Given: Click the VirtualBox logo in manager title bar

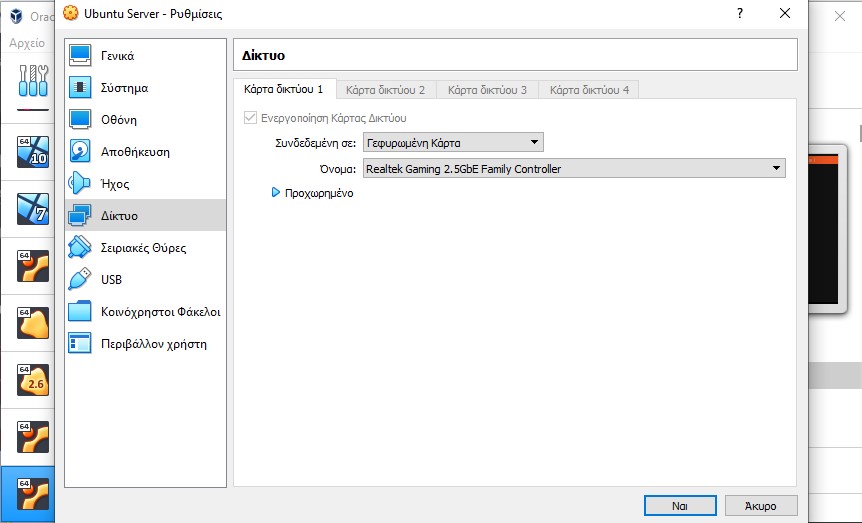Looking at the screenshot, I should coord(16,16).
